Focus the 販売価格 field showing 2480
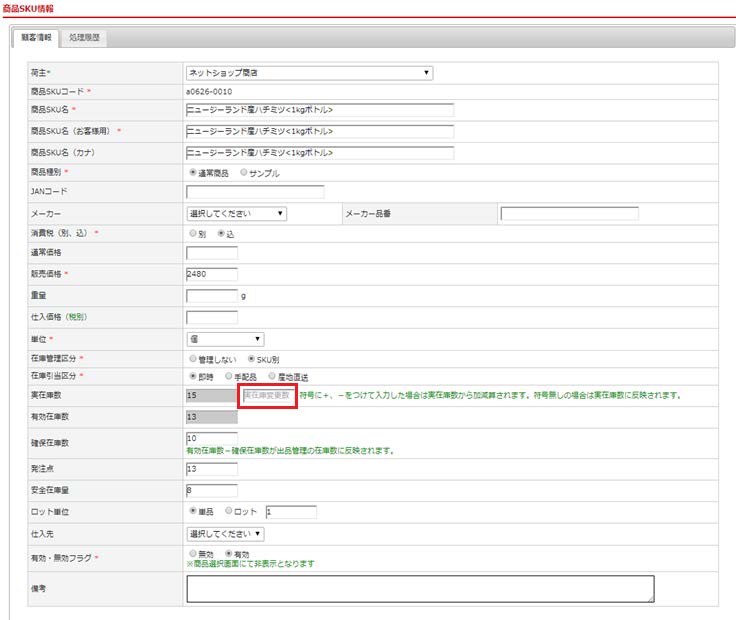Image resolution: width=736 pixels, height=620 pixels. point(211,275)
